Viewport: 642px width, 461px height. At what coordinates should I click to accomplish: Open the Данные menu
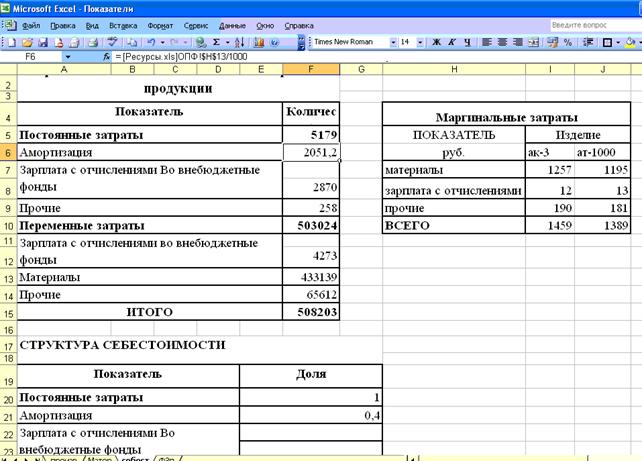(x=232, y=26)
